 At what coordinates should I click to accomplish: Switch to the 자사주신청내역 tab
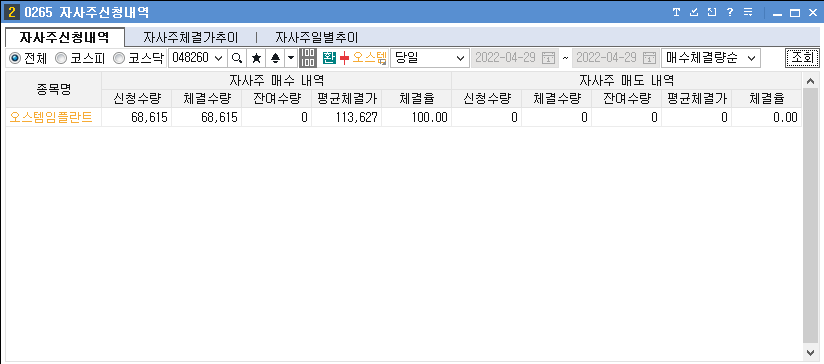(65, 37)
